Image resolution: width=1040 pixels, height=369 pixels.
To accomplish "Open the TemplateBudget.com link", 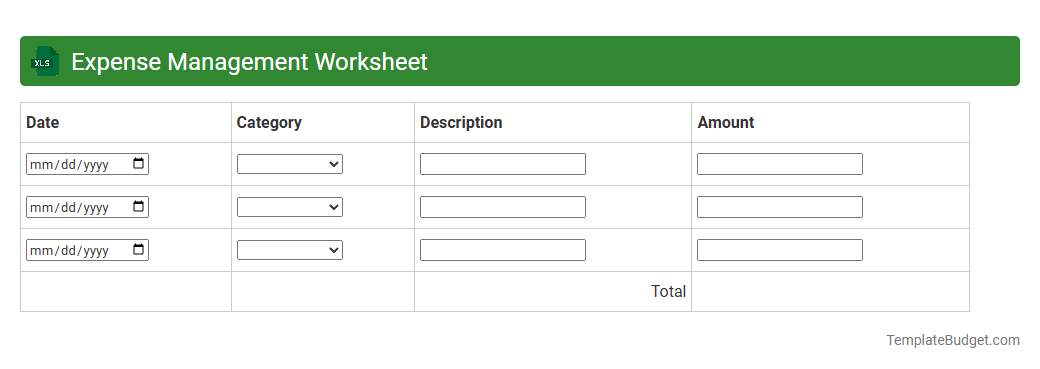I will coord(953,340).
